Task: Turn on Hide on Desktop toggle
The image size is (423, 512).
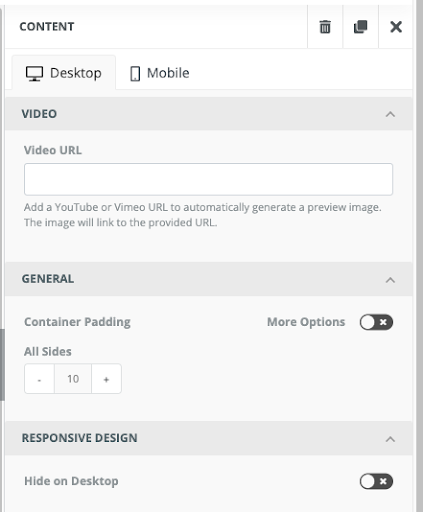Action: coord(376,481)
